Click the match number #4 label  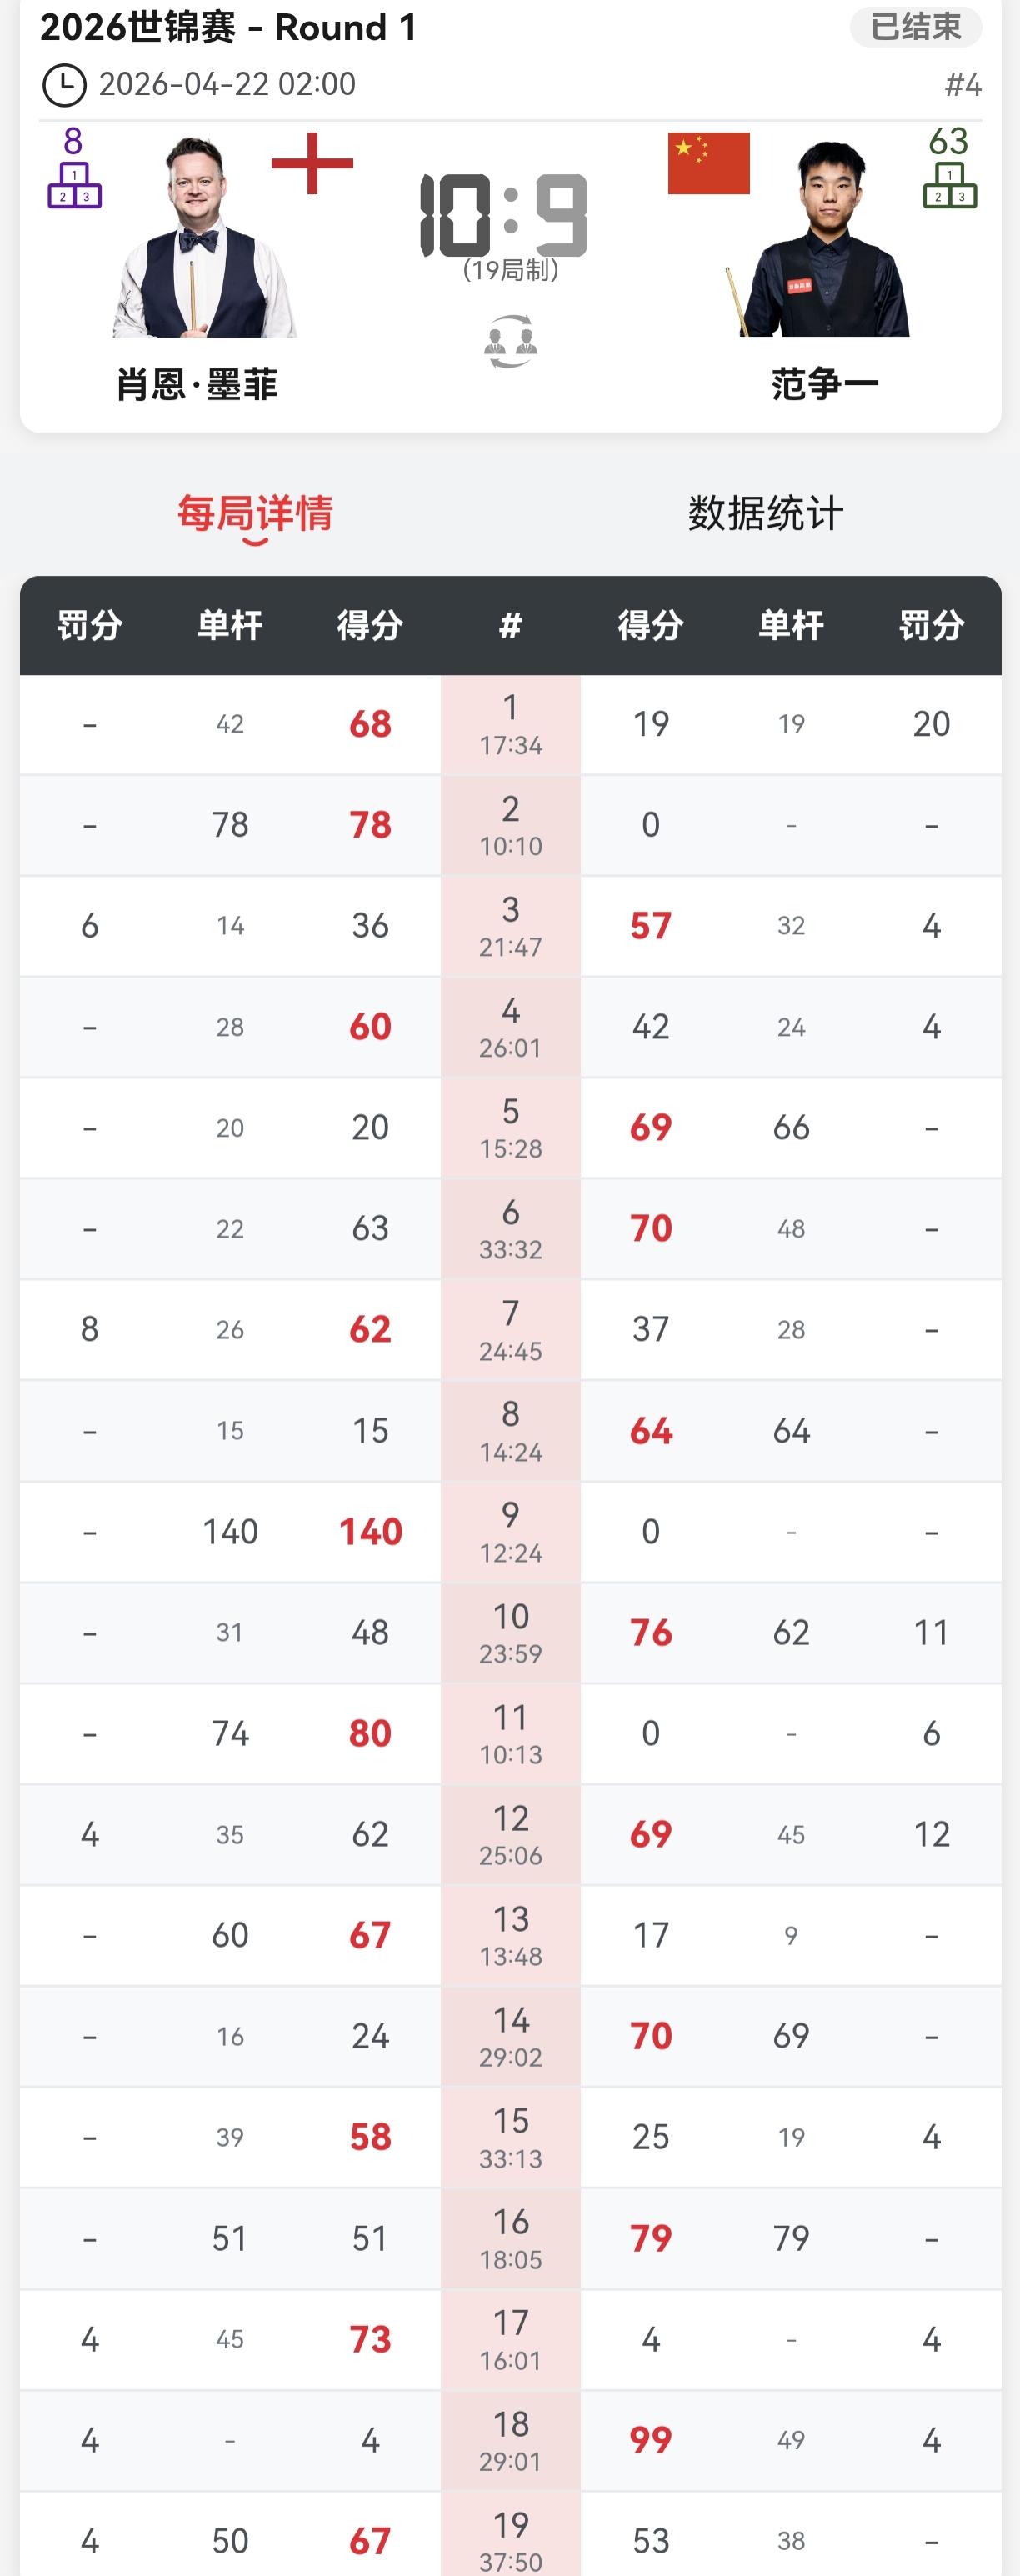tap(962, 85)
